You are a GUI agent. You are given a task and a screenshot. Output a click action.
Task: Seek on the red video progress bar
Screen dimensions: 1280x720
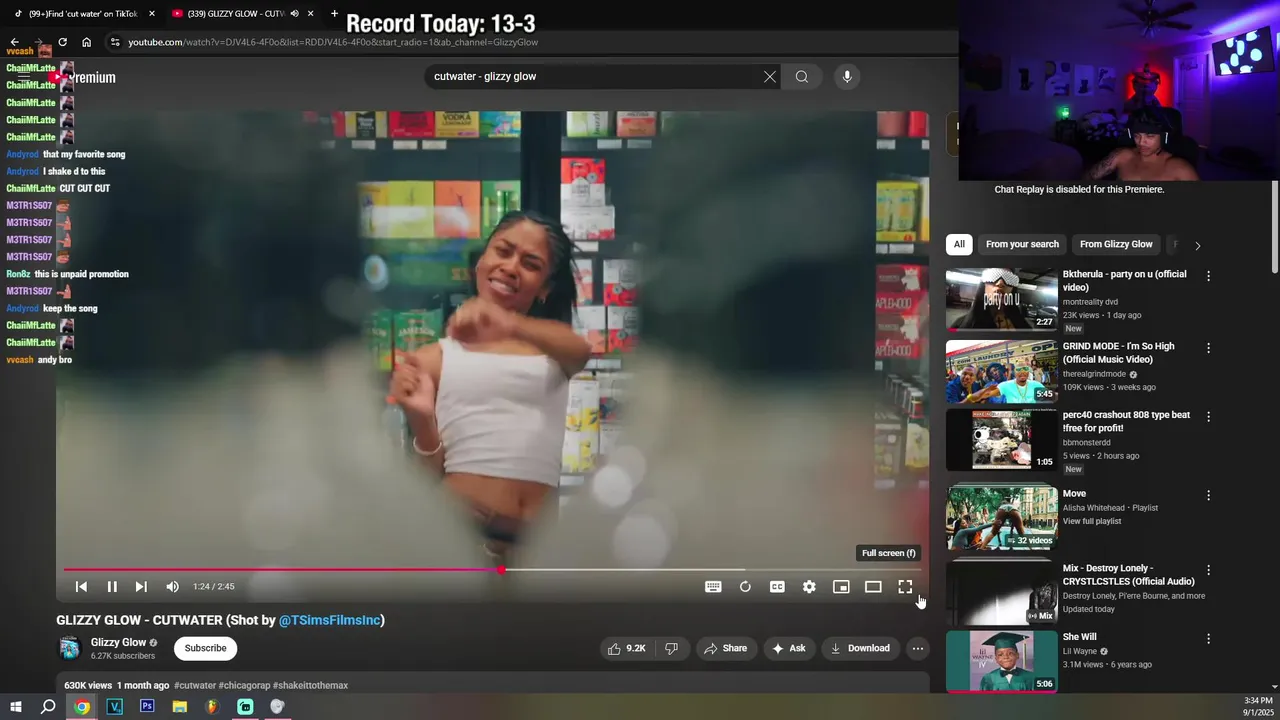coord(492,570)
